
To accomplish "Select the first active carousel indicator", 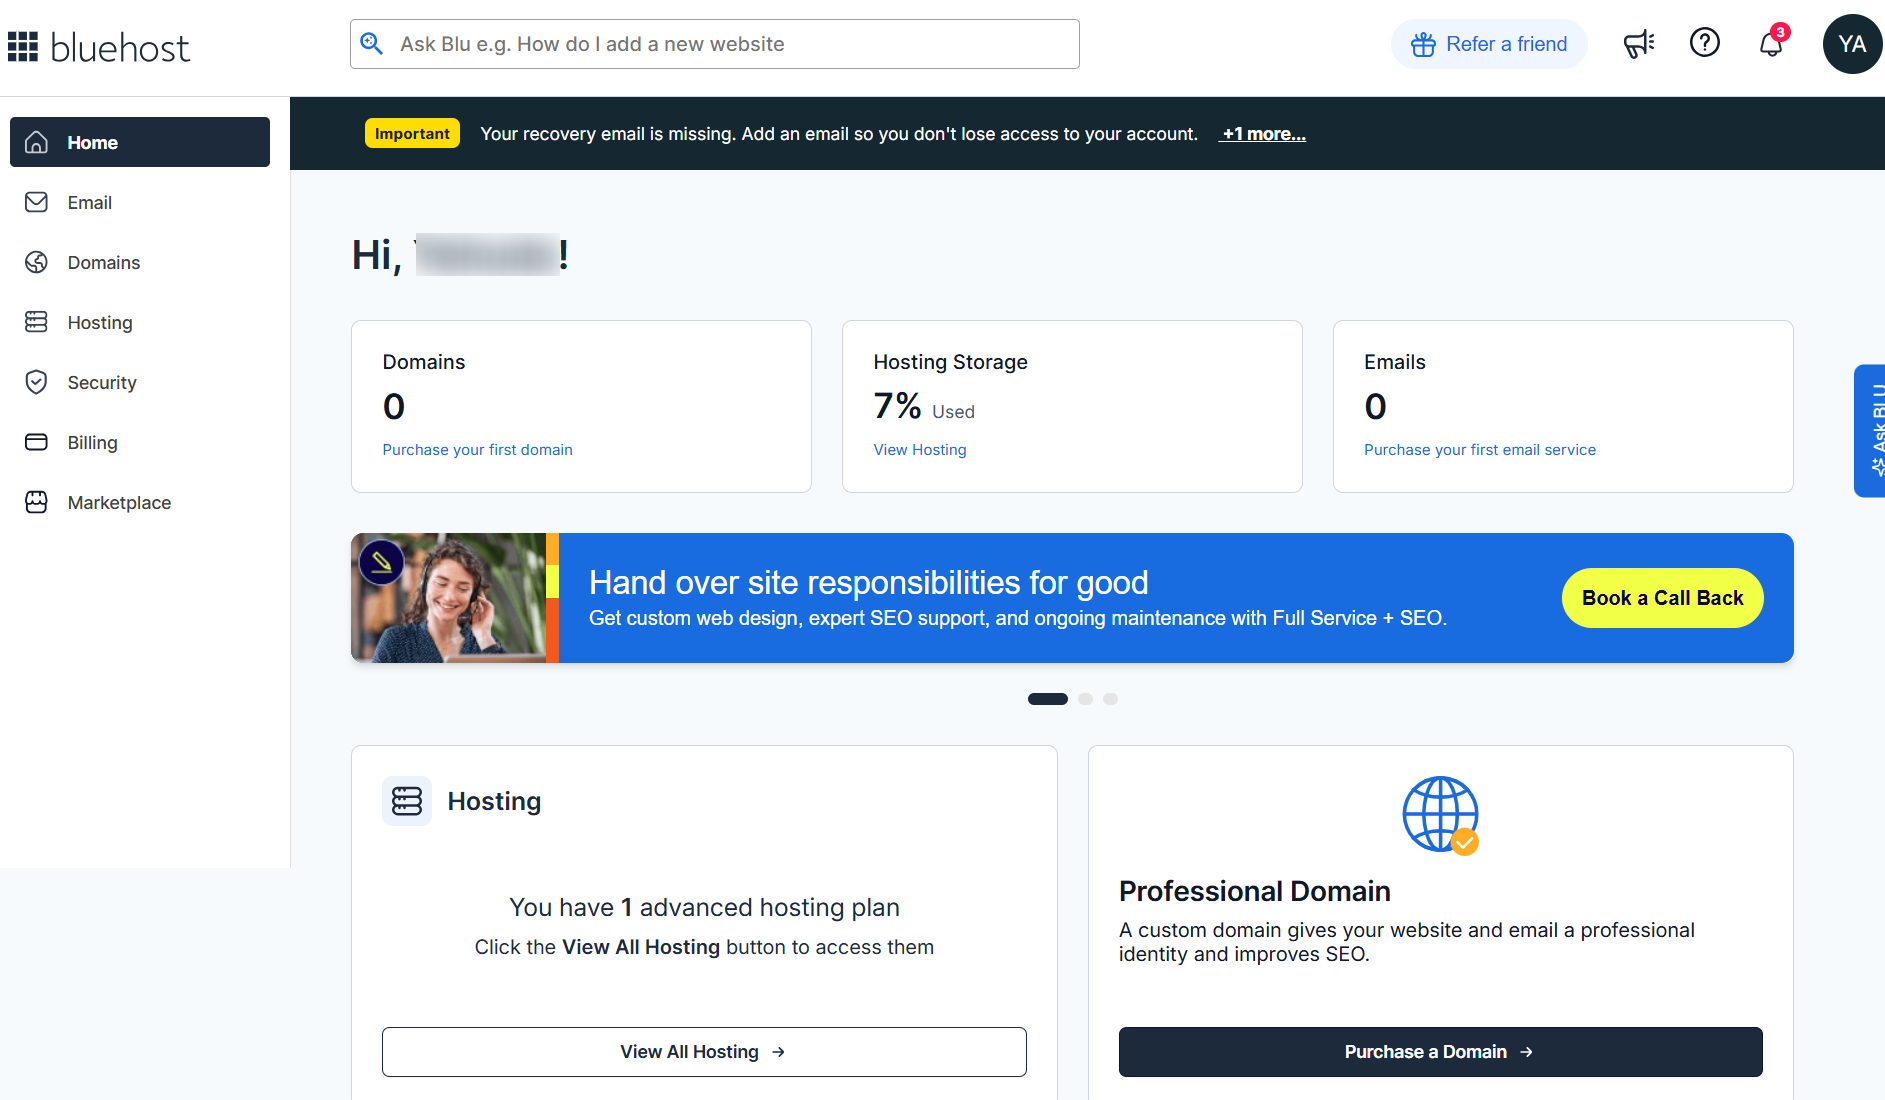I will 1047,699.
